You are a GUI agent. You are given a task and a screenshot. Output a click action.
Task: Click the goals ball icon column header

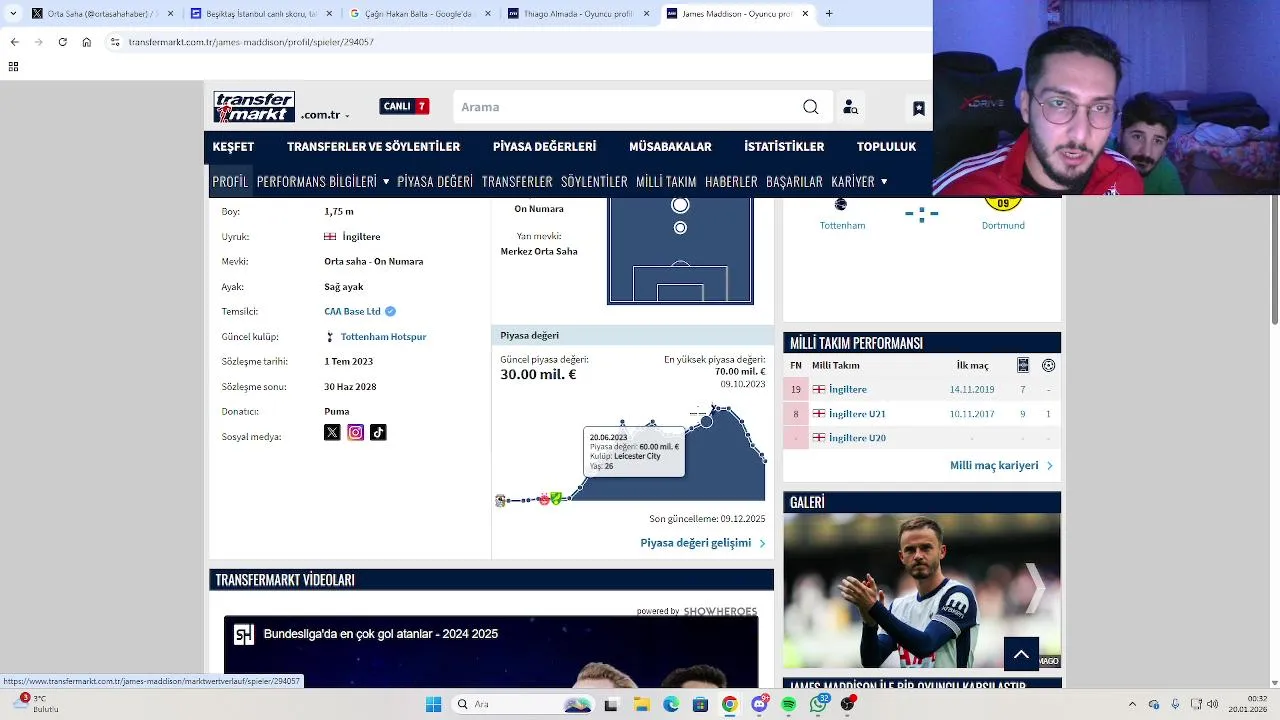click(1048, 365)
